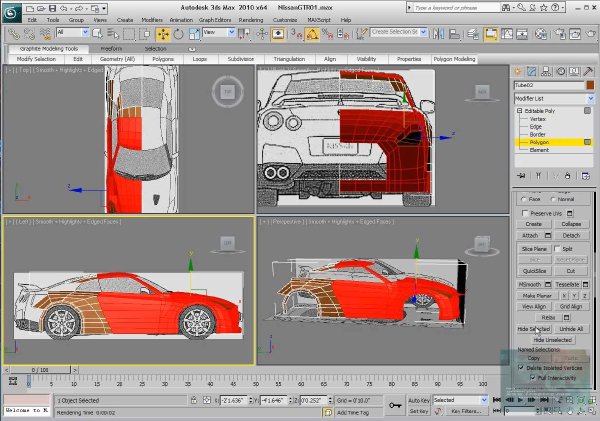The width and height of the screenshot is (600, 421).
Task: Enable the Preserve UVs checkbox
Action: (525, 213)
